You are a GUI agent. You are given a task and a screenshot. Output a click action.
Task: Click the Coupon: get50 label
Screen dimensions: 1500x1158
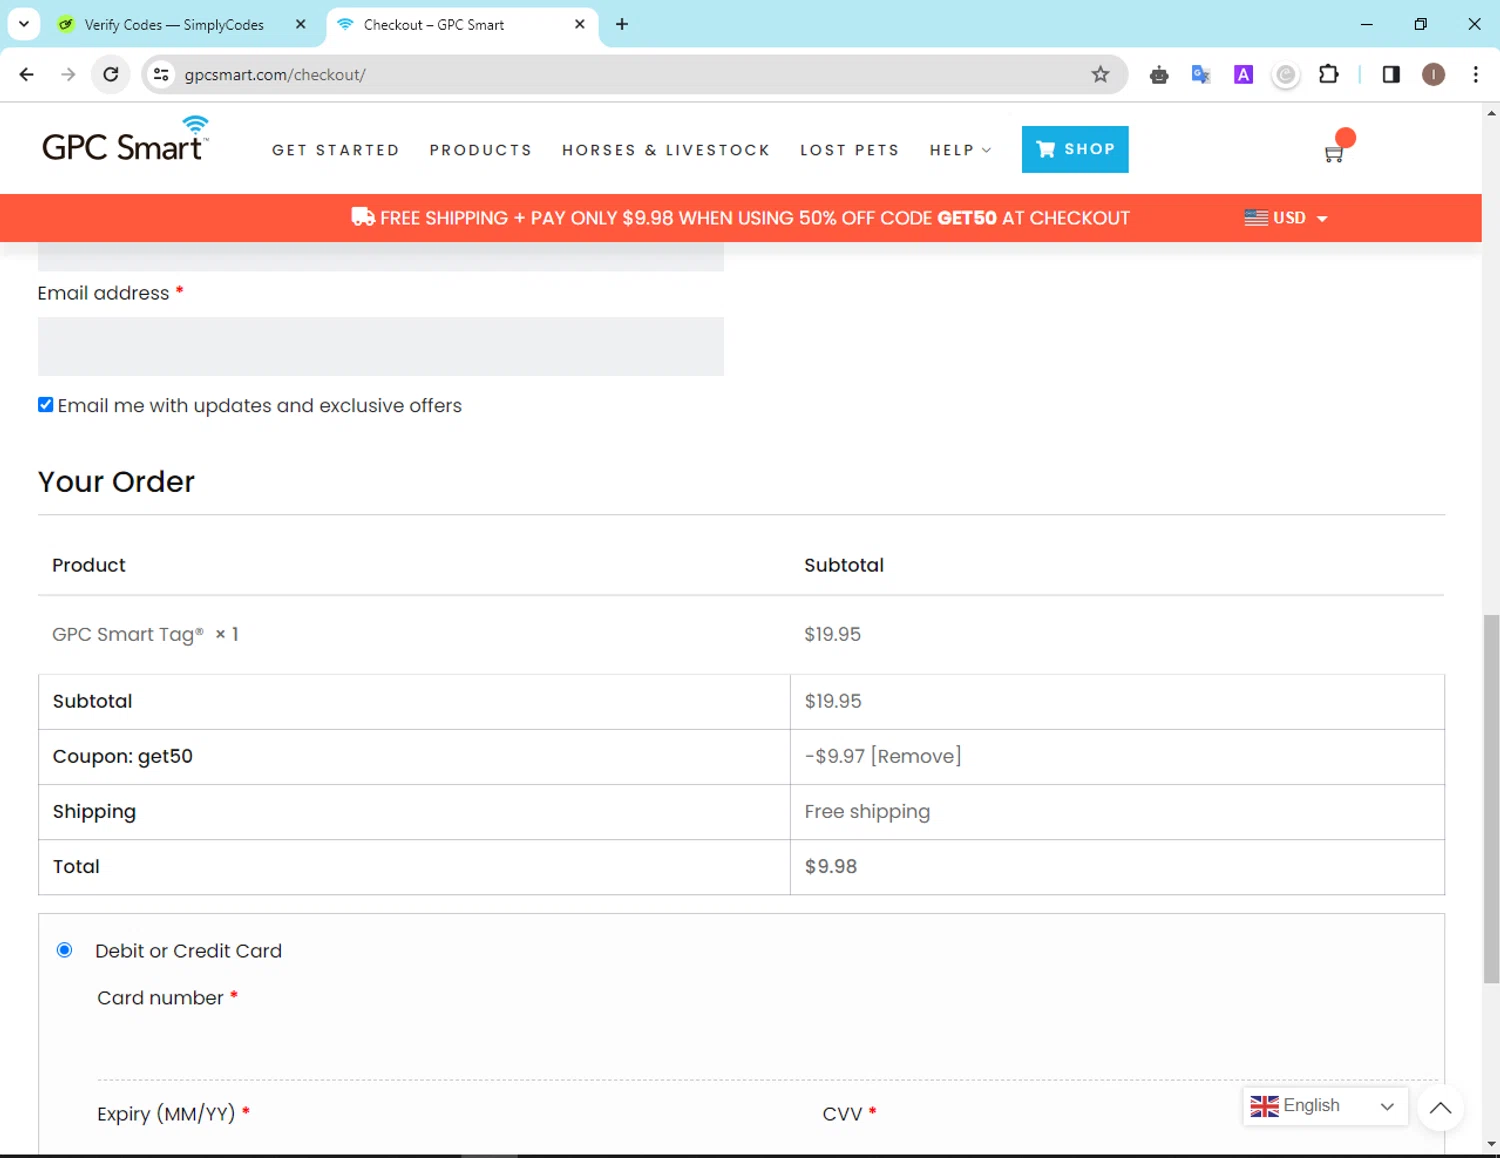(x=123, y=757)
